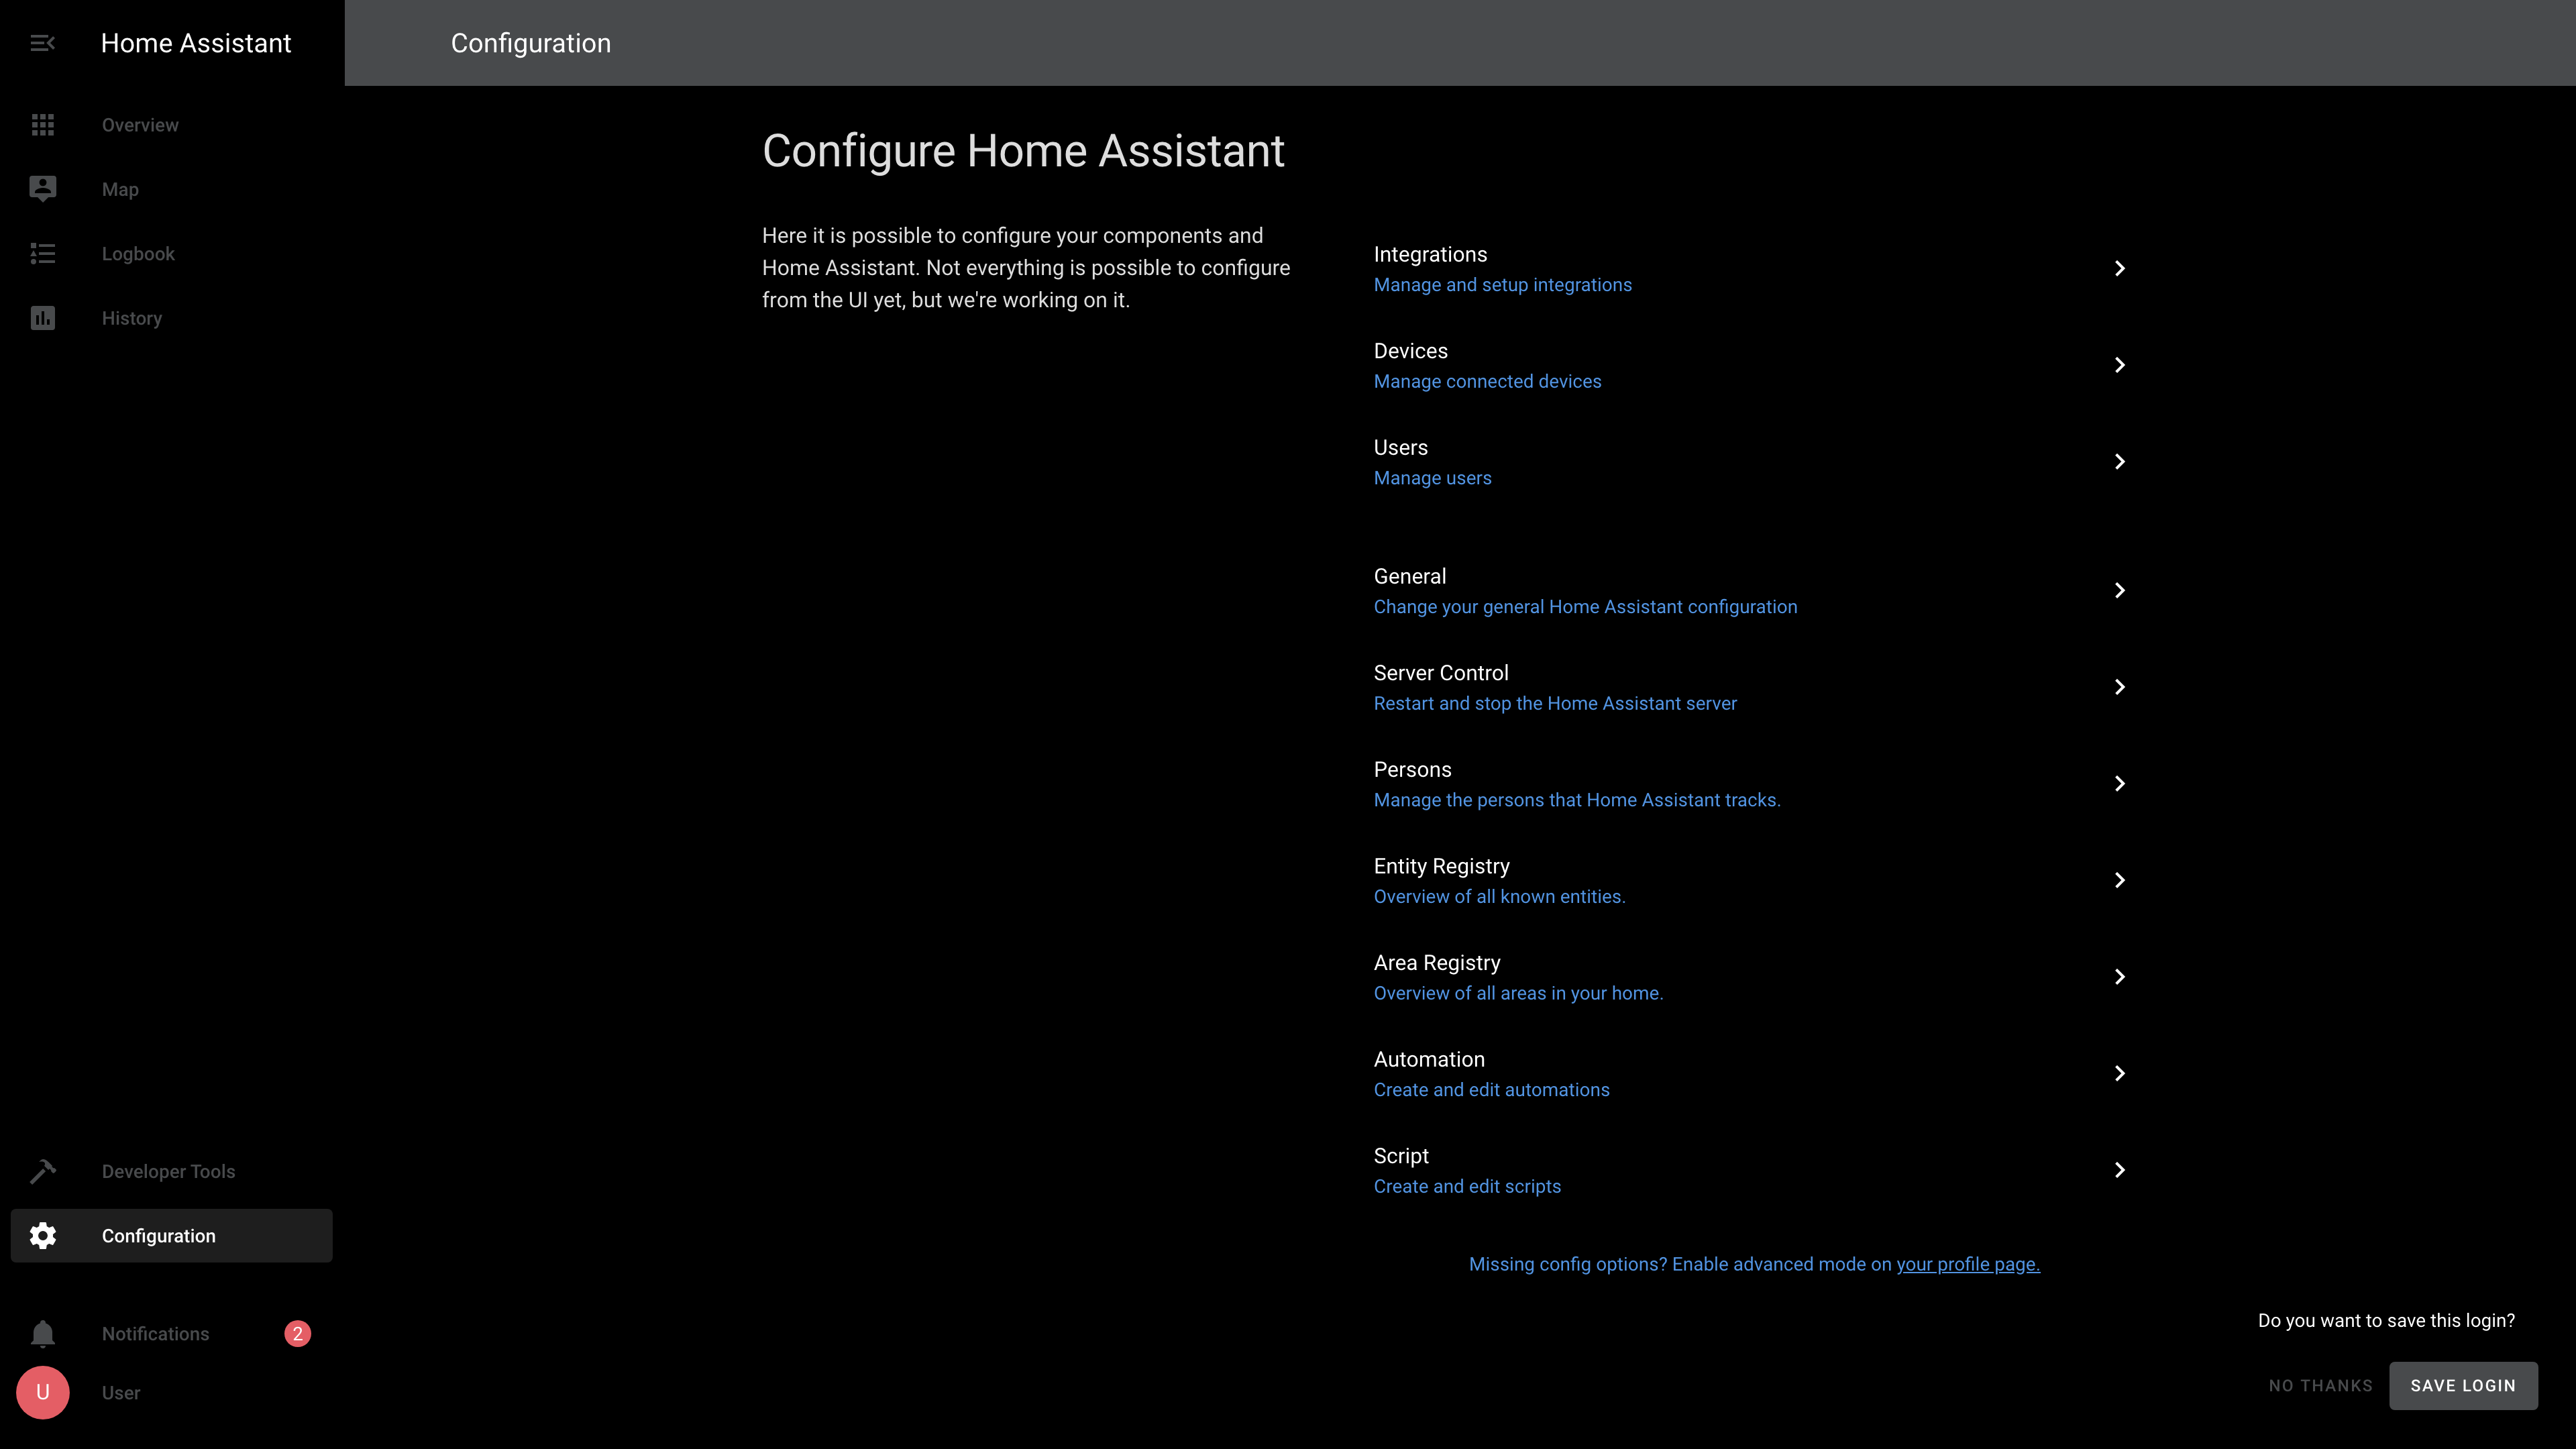Follow the your profile page link

tap(1967, 1265)
